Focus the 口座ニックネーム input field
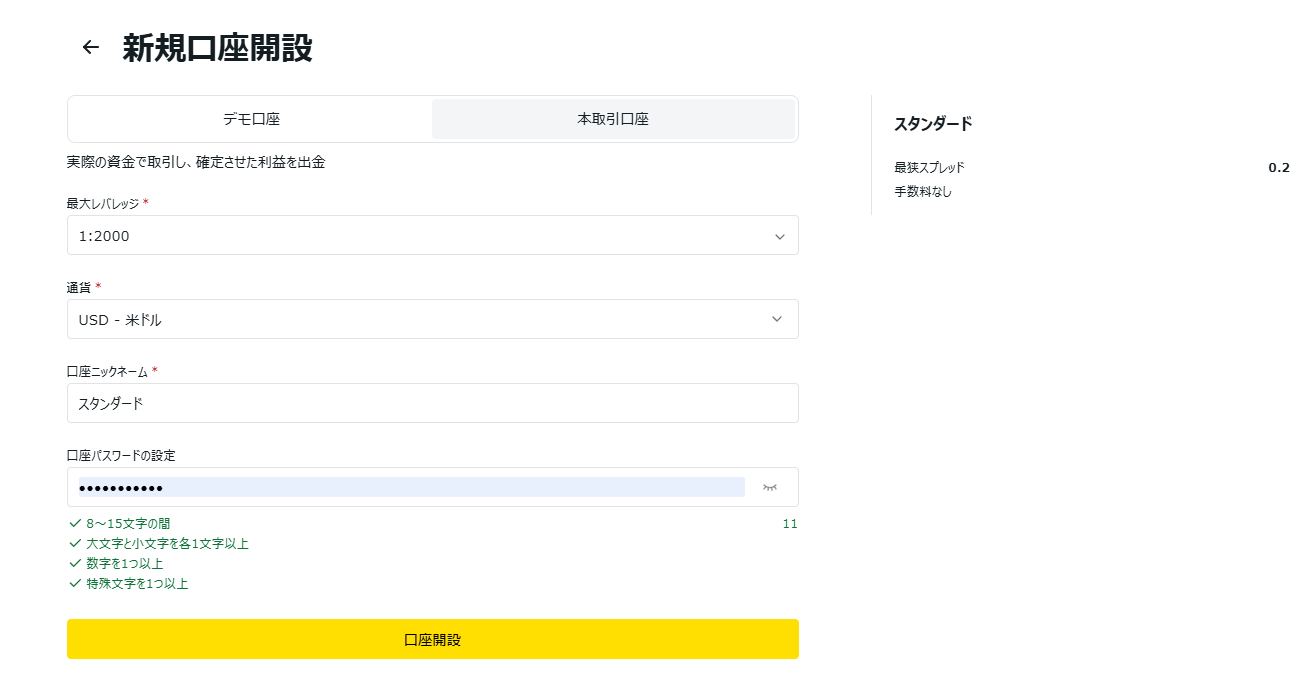The height and width of the screenshot is (678, 1303). 432,404
